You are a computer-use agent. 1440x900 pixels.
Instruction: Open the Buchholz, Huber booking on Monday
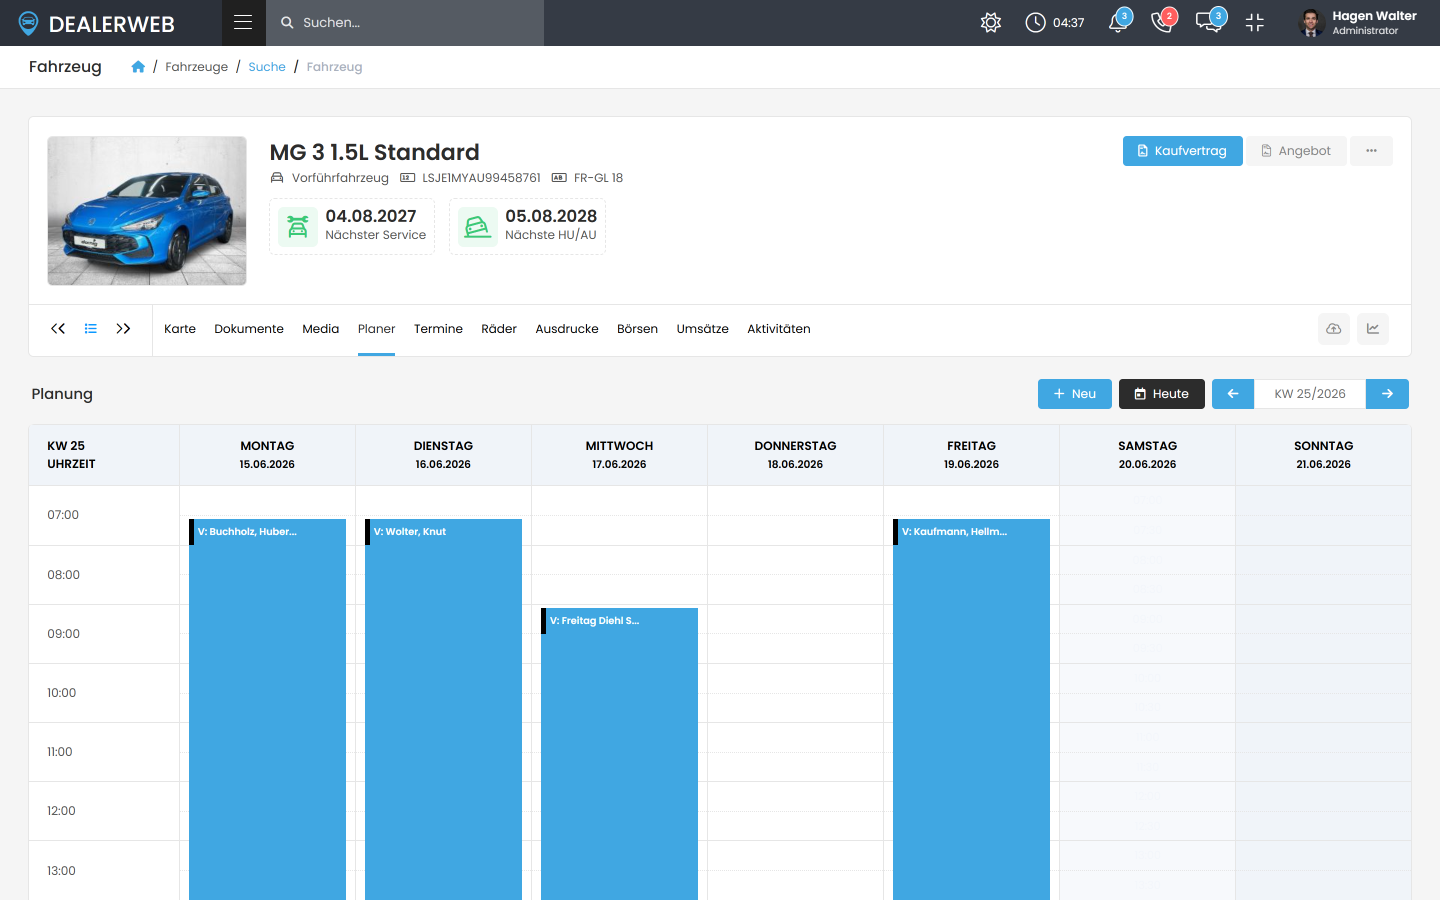267,709
